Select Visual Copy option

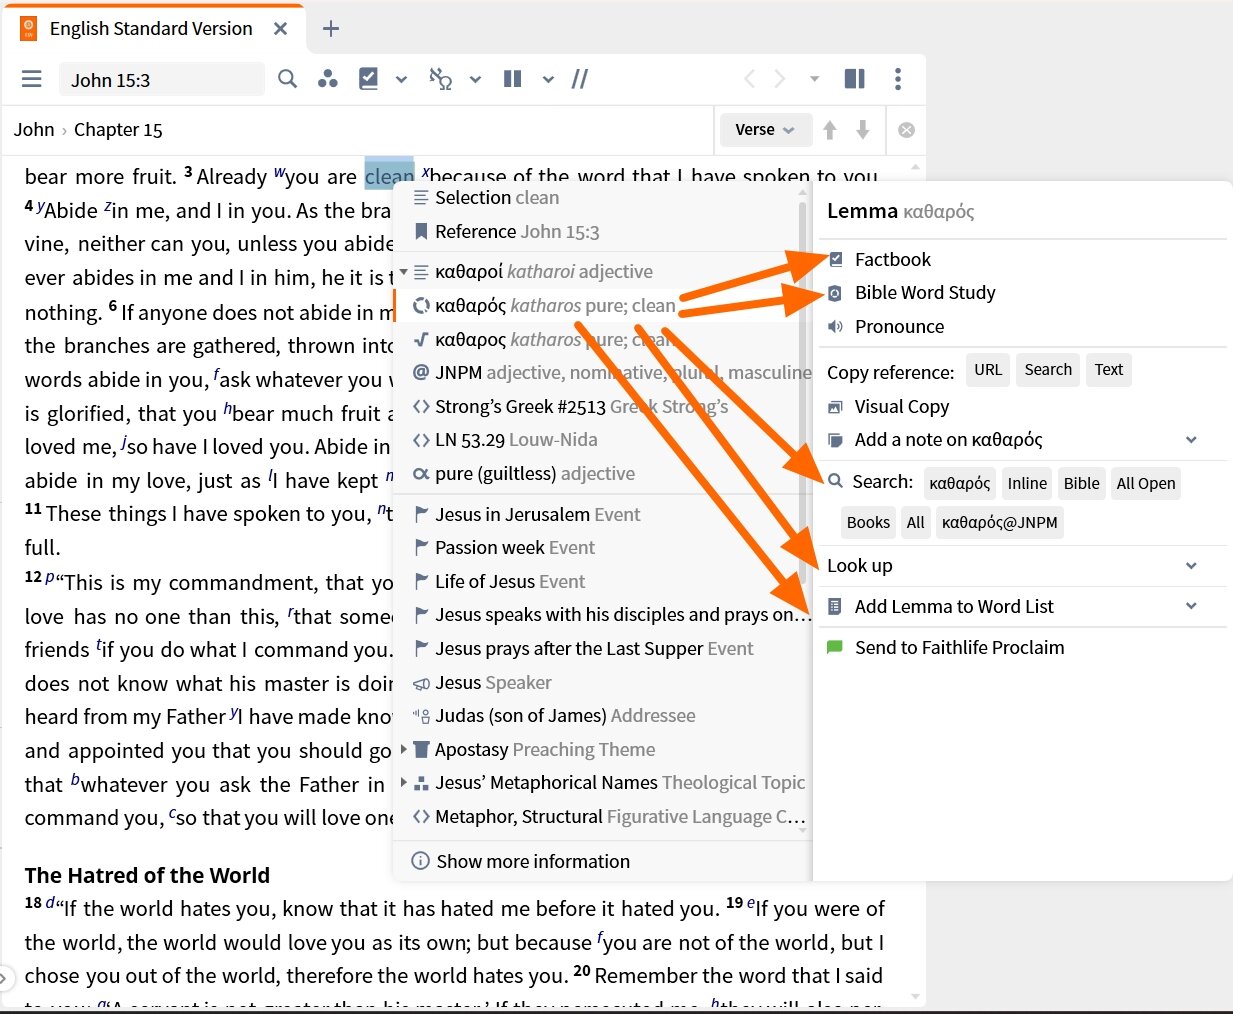pos(889,406)
